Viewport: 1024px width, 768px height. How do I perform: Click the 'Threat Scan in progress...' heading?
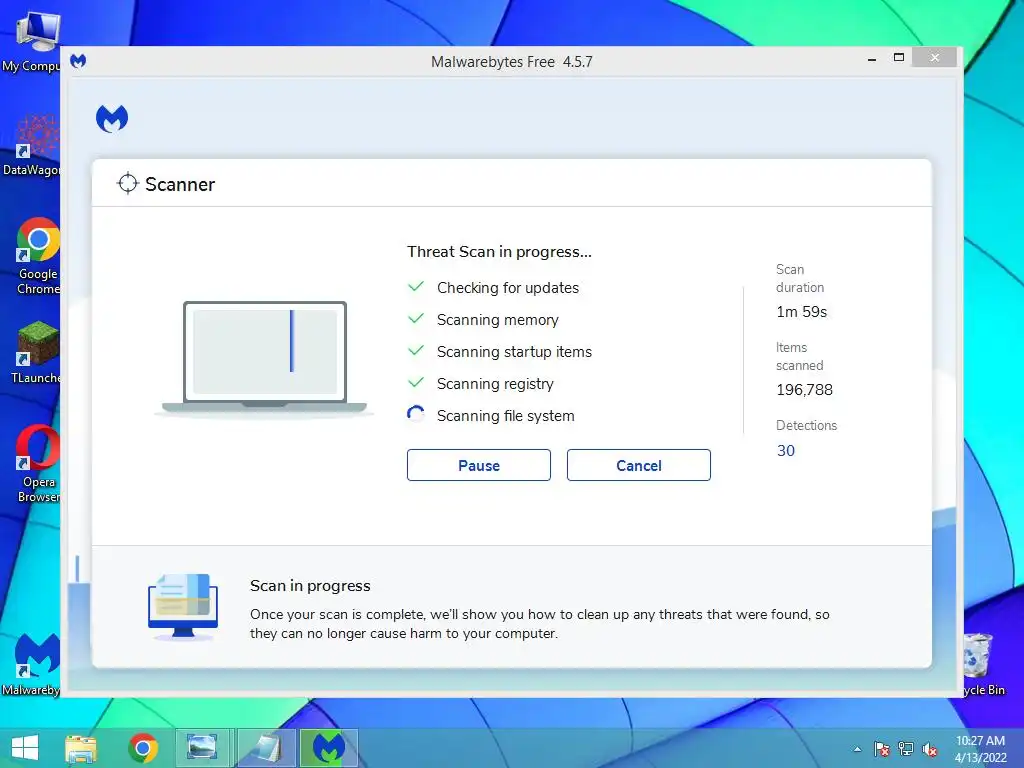500,252
